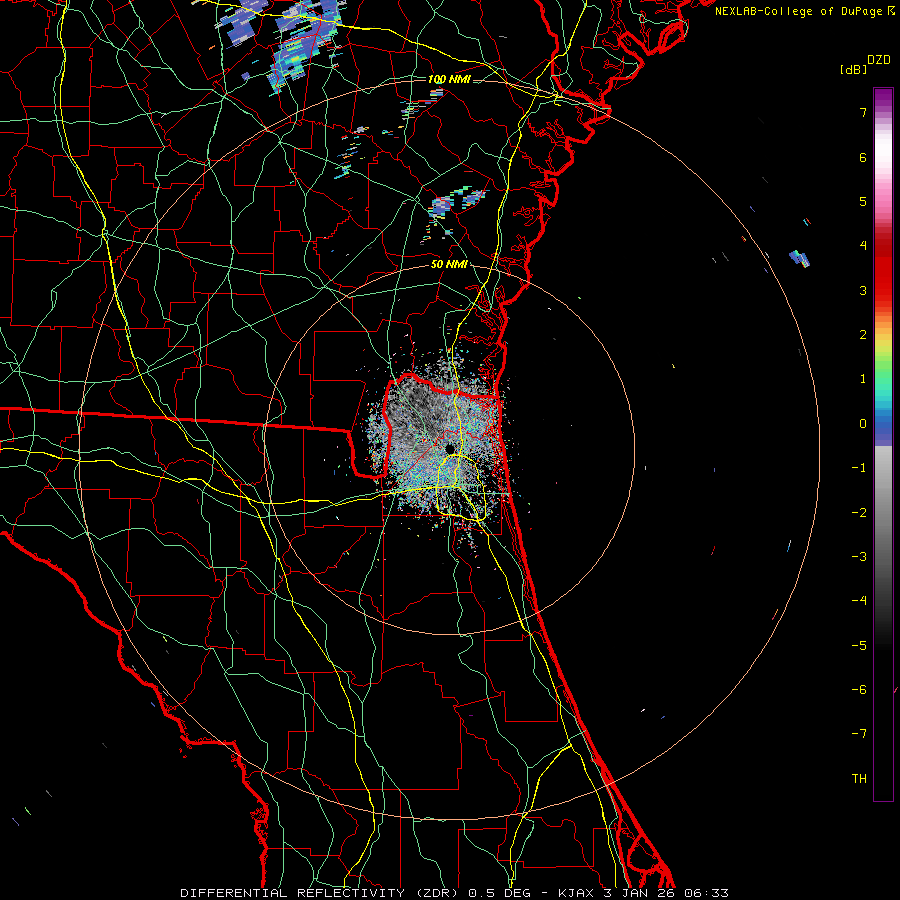Viewport: 900px width, 900px height.
Task: Click the -3 dB tick on color scale
Action: click(859, 556)
